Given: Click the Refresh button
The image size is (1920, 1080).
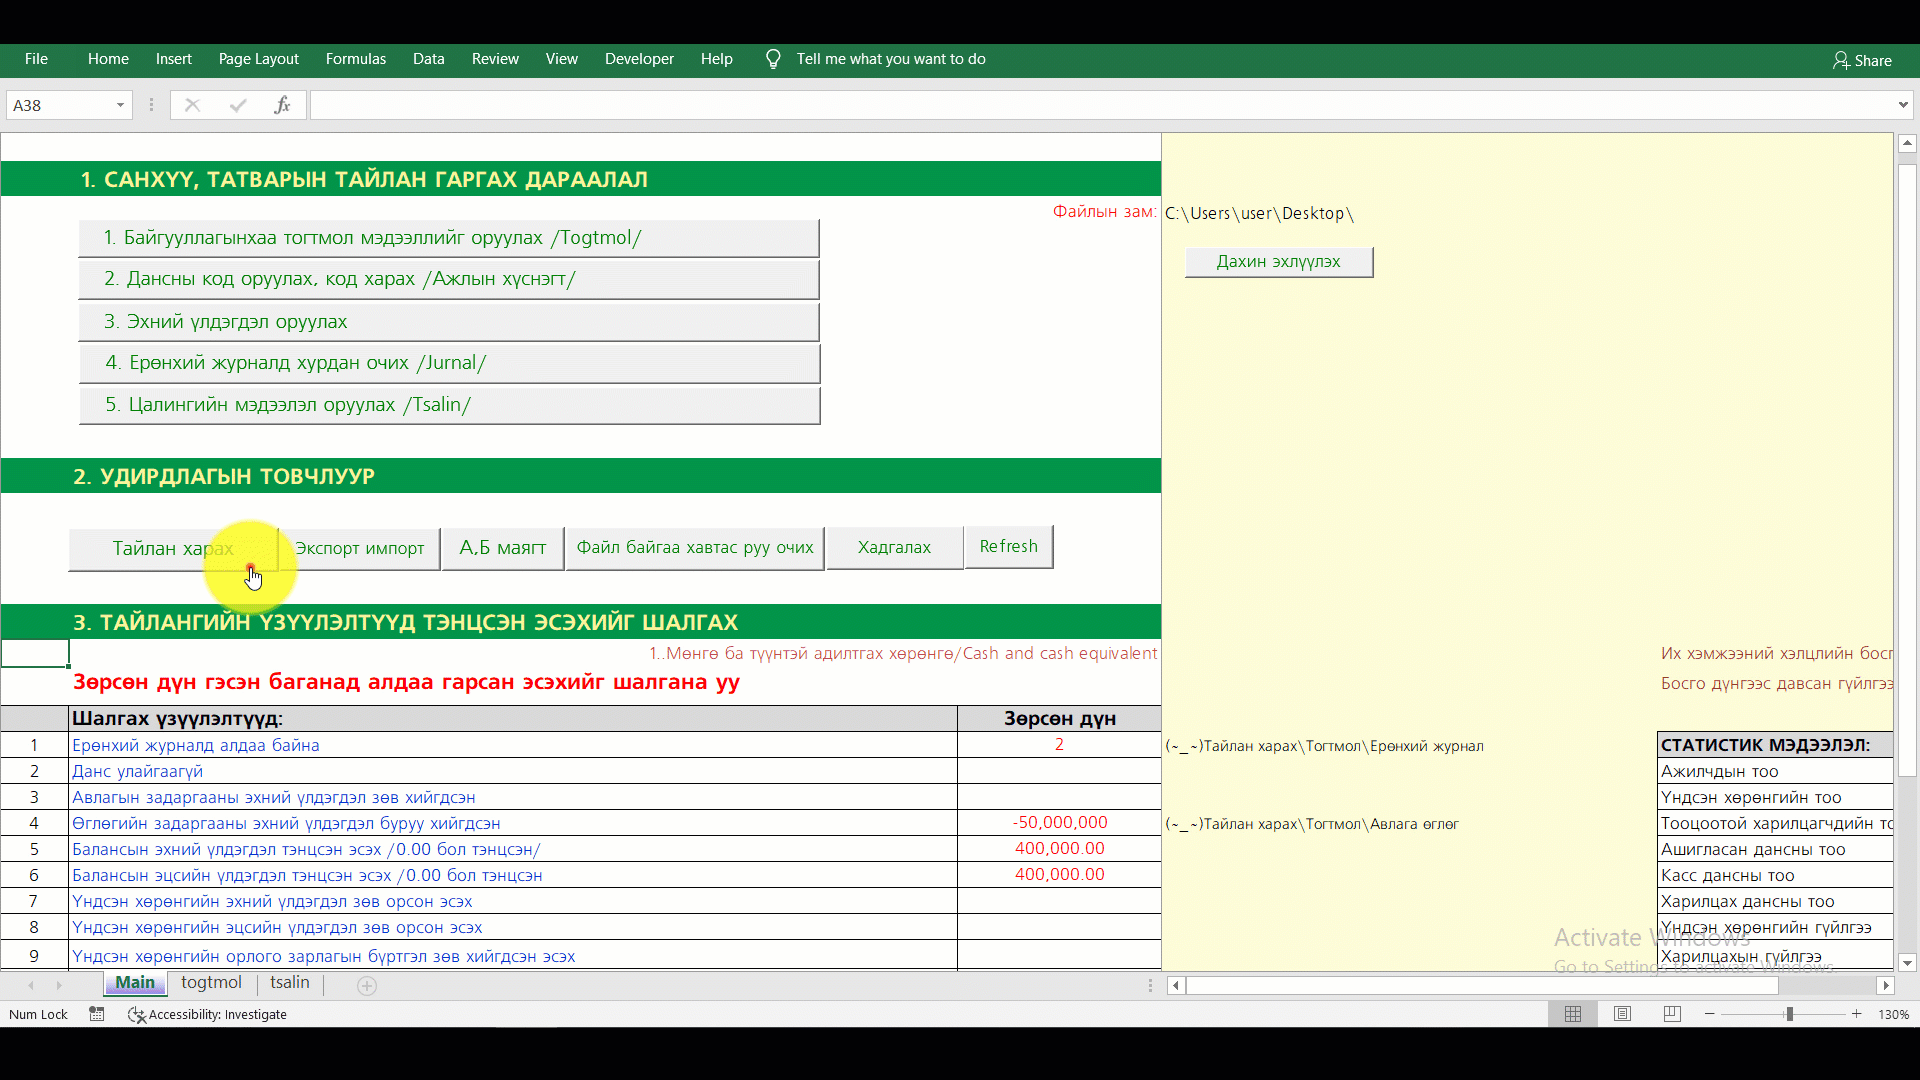Looking at the screenshot, I should (1008, 547).
